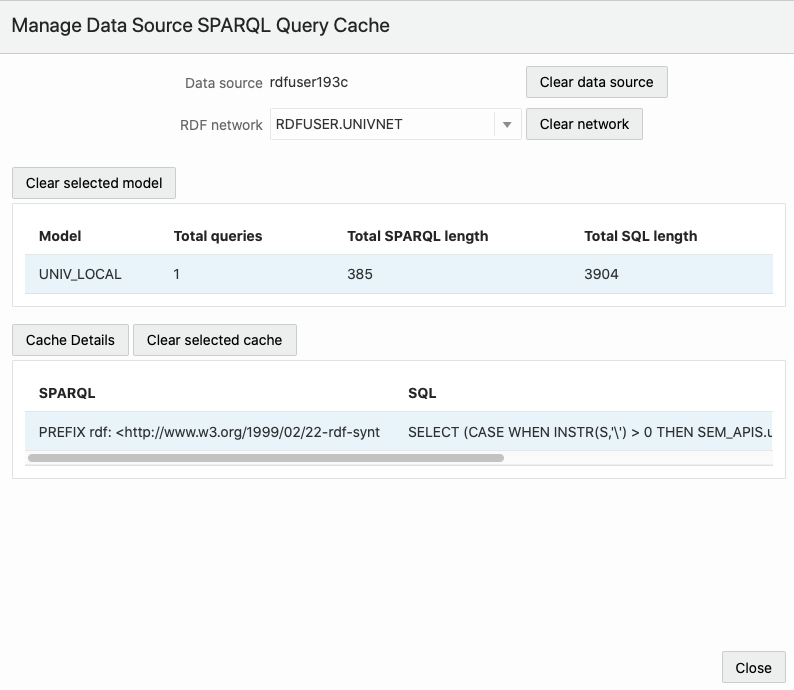Click the Data source label
794x690 pixels.
coord(224,83)
